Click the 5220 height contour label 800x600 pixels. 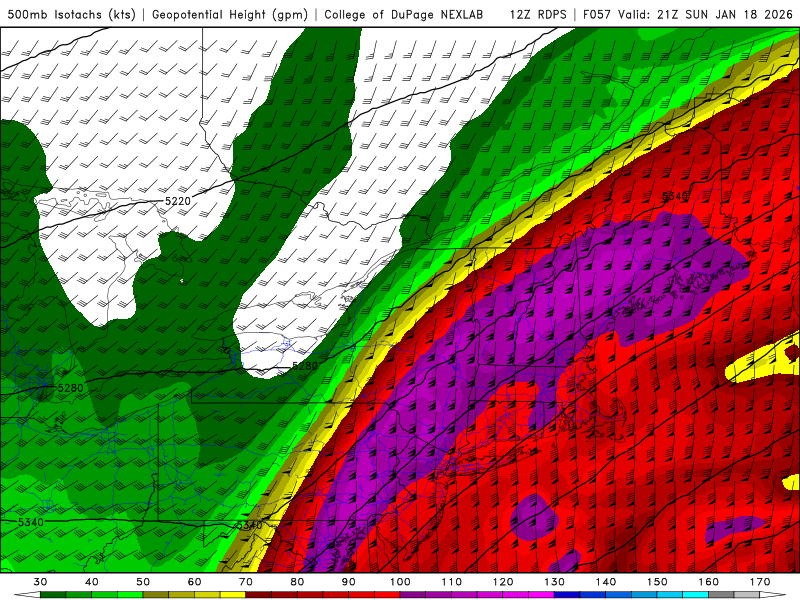(178, 201)
